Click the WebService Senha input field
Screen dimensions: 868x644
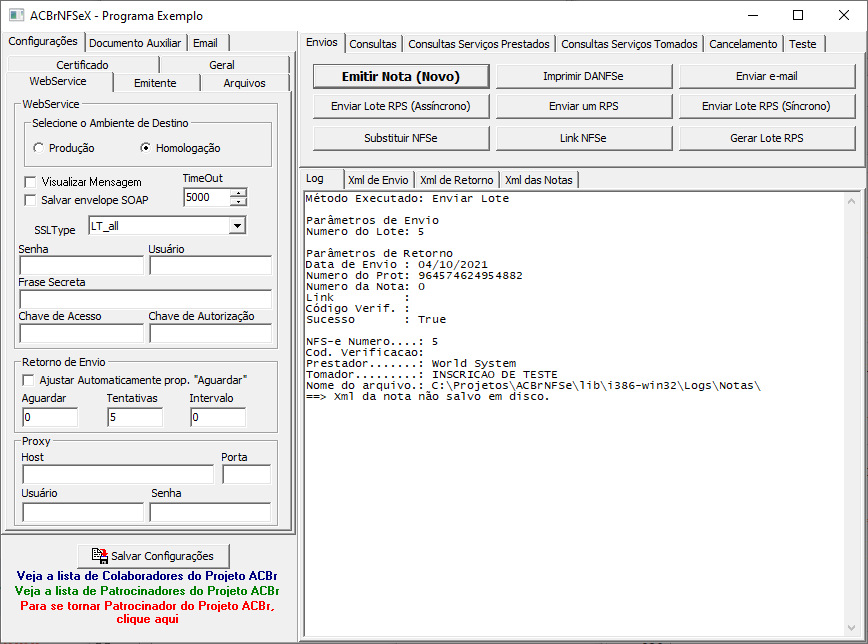[x=81, y=266]
